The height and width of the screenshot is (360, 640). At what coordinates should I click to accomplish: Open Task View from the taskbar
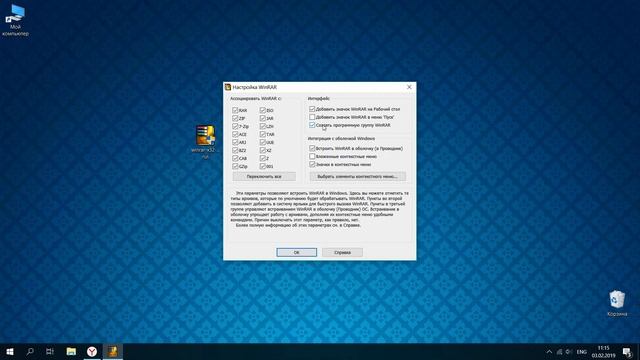[50, 351]
